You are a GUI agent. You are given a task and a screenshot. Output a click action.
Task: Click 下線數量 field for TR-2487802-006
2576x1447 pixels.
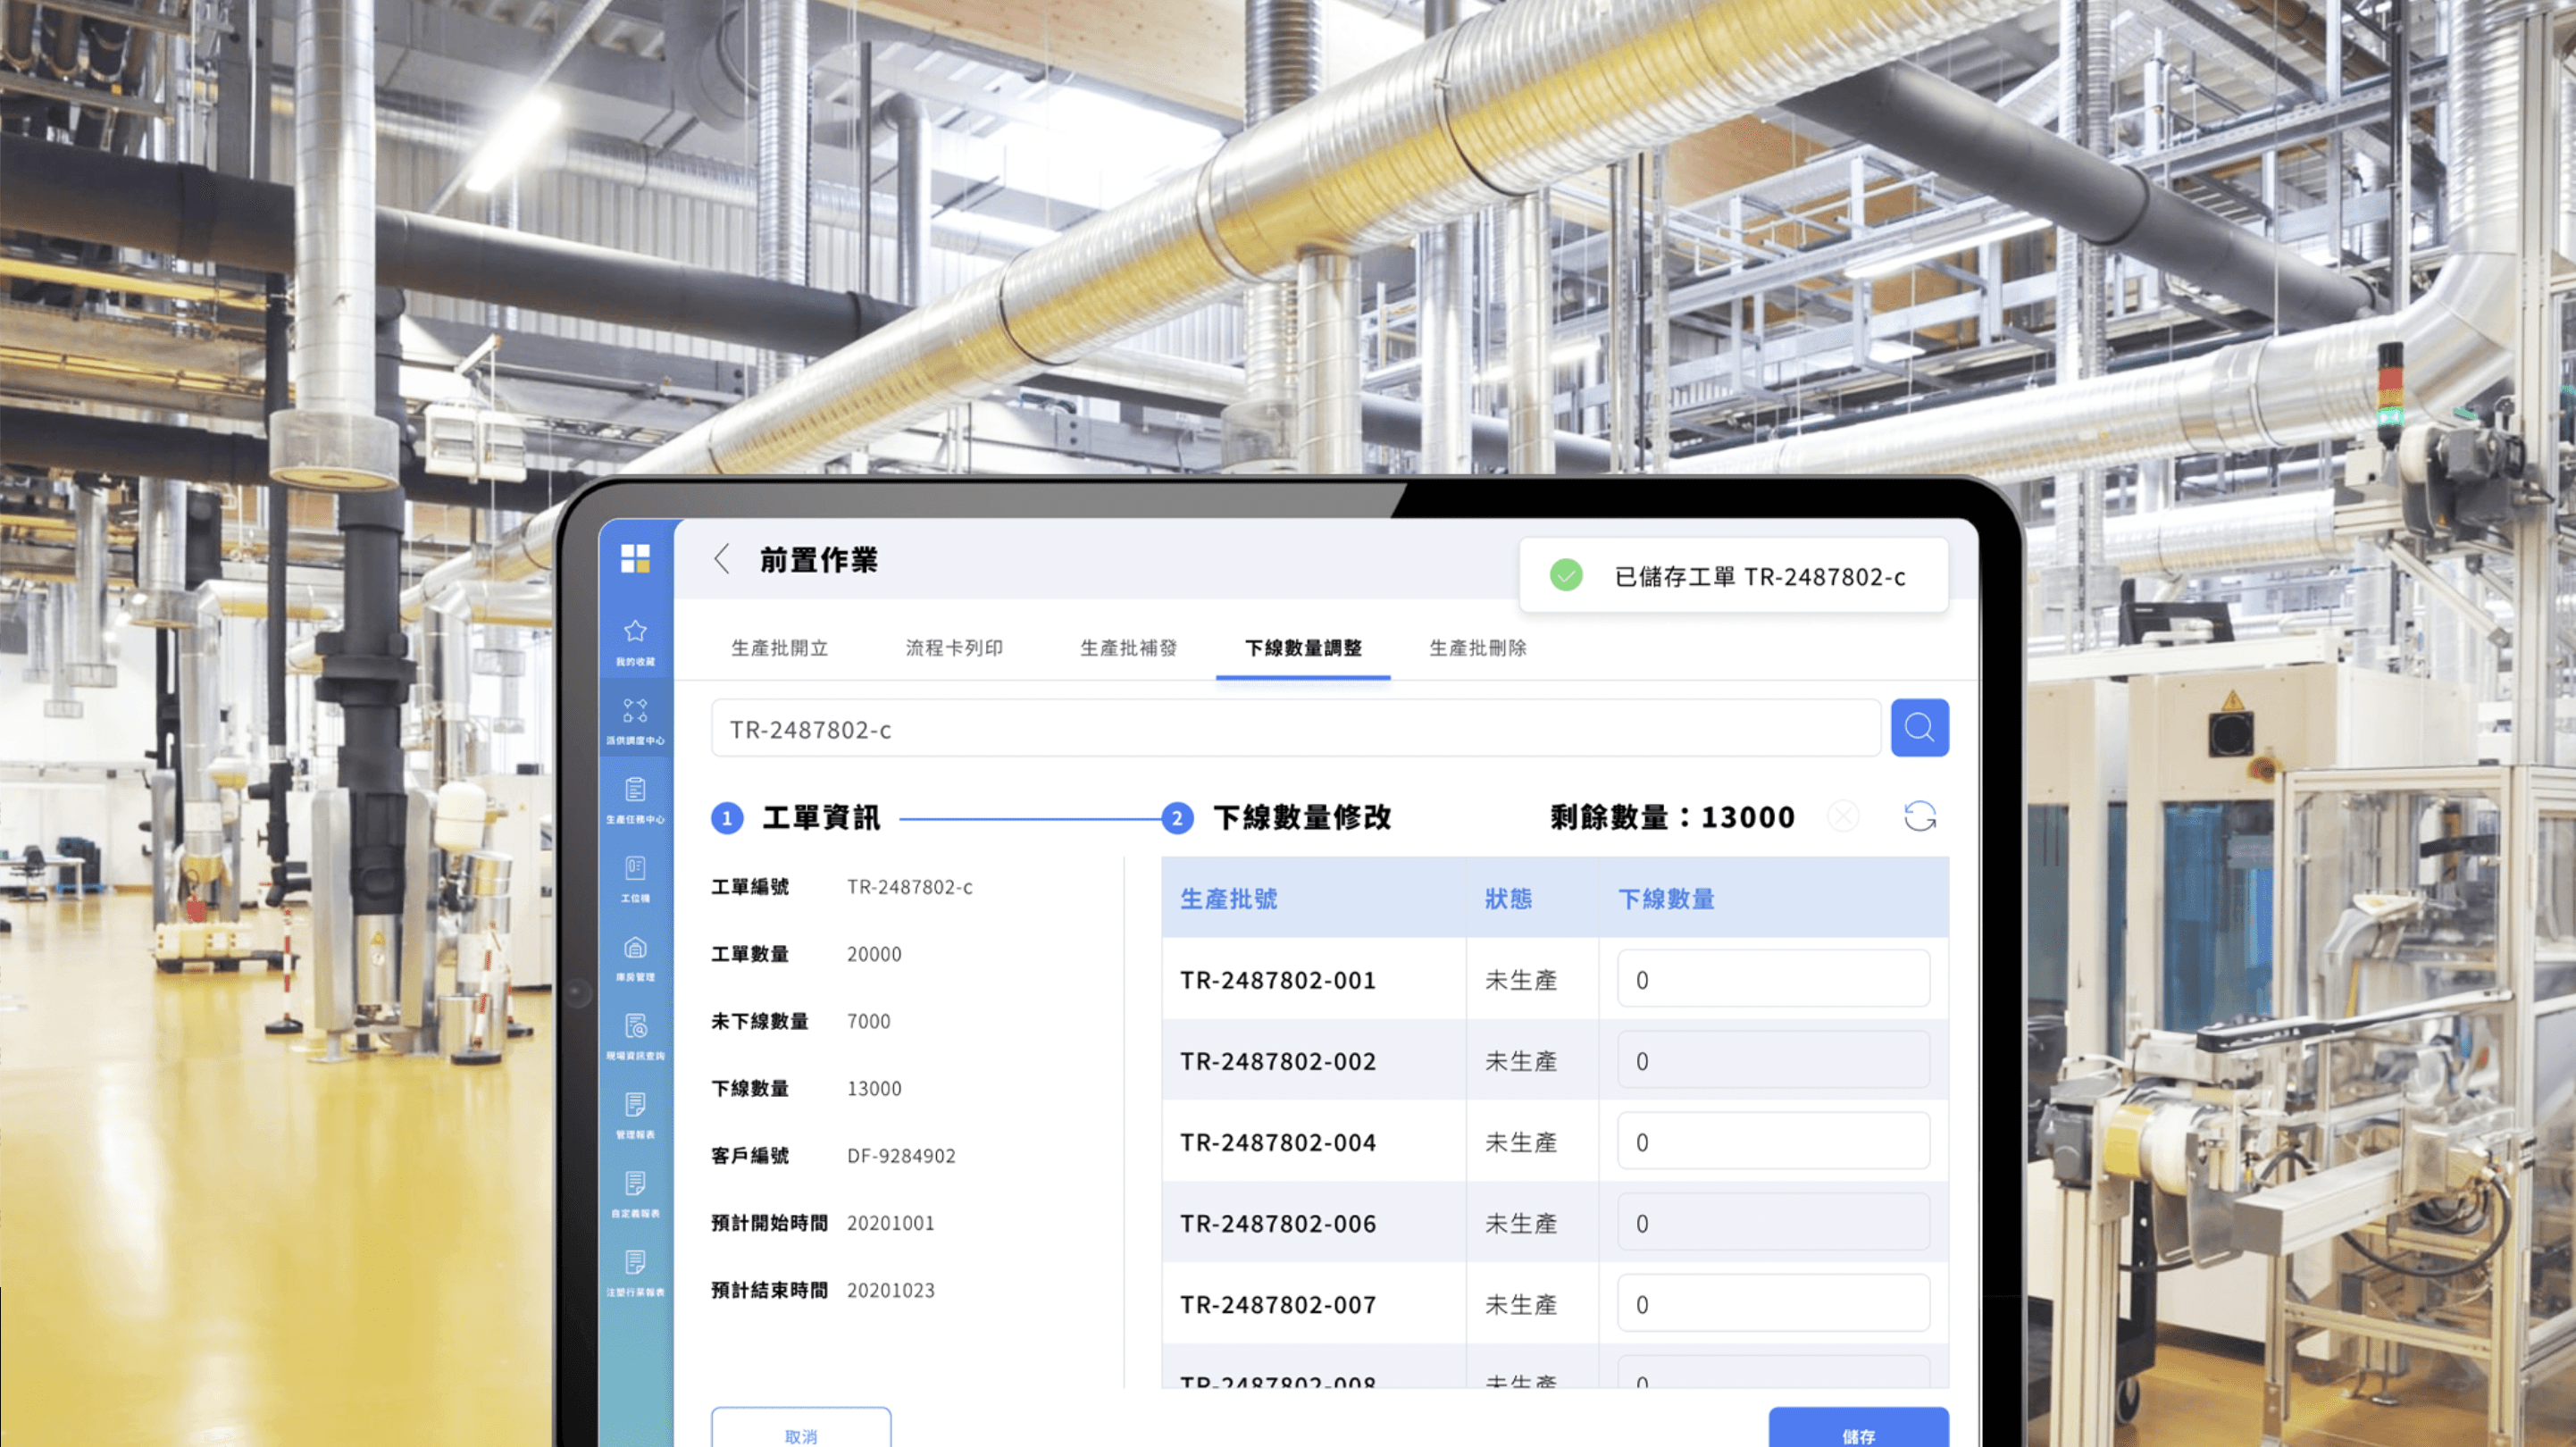click(1773, 1222)
